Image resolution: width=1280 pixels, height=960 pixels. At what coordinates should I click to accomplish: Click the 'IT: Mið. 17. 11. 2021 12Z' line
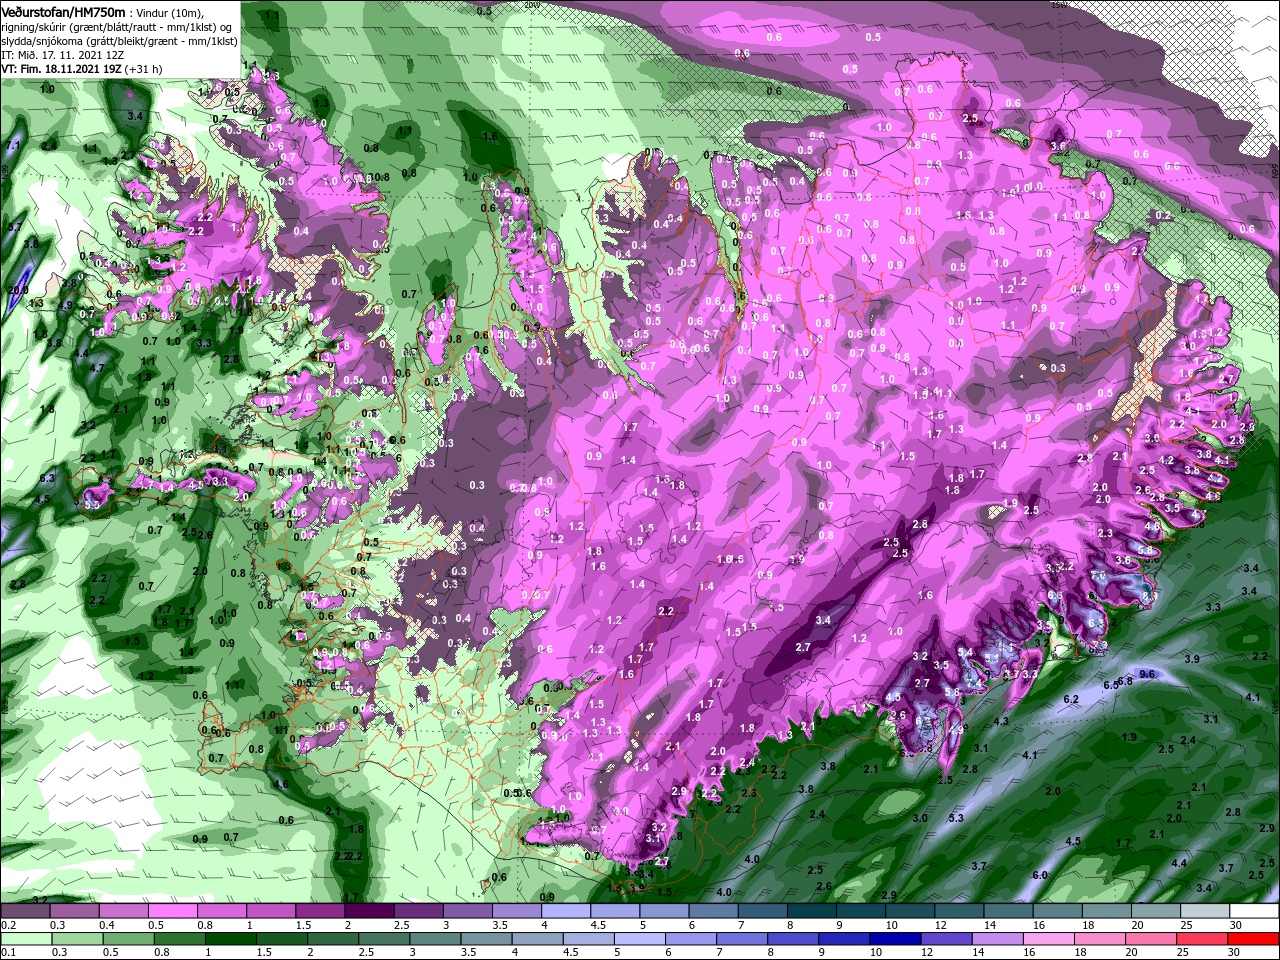(64, 55)
